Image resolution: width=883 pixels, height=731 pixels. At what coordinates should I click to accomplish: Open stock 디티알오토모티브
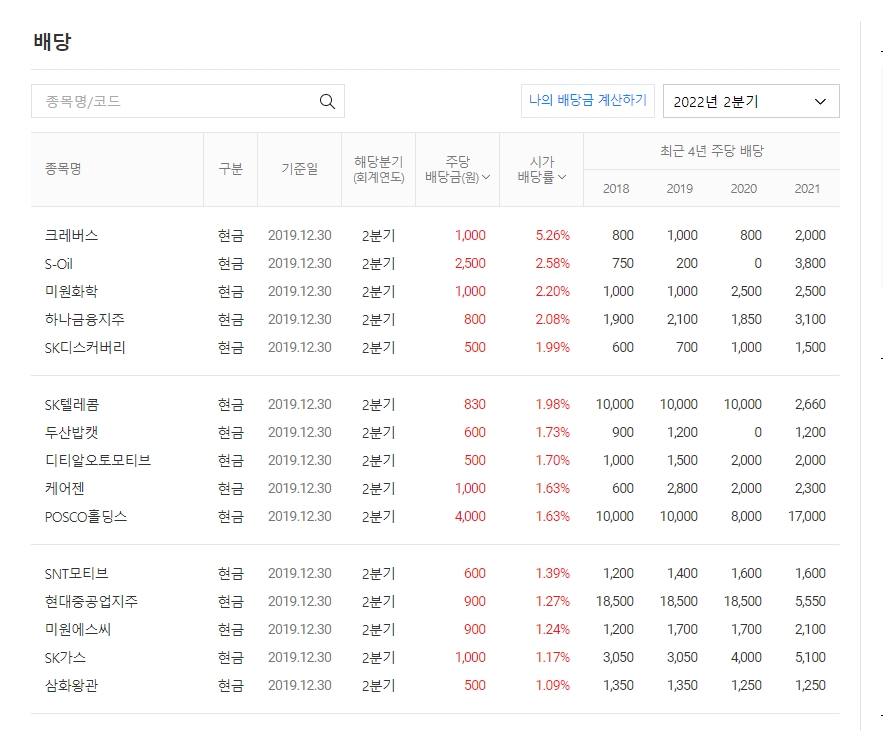click(98, 461)
